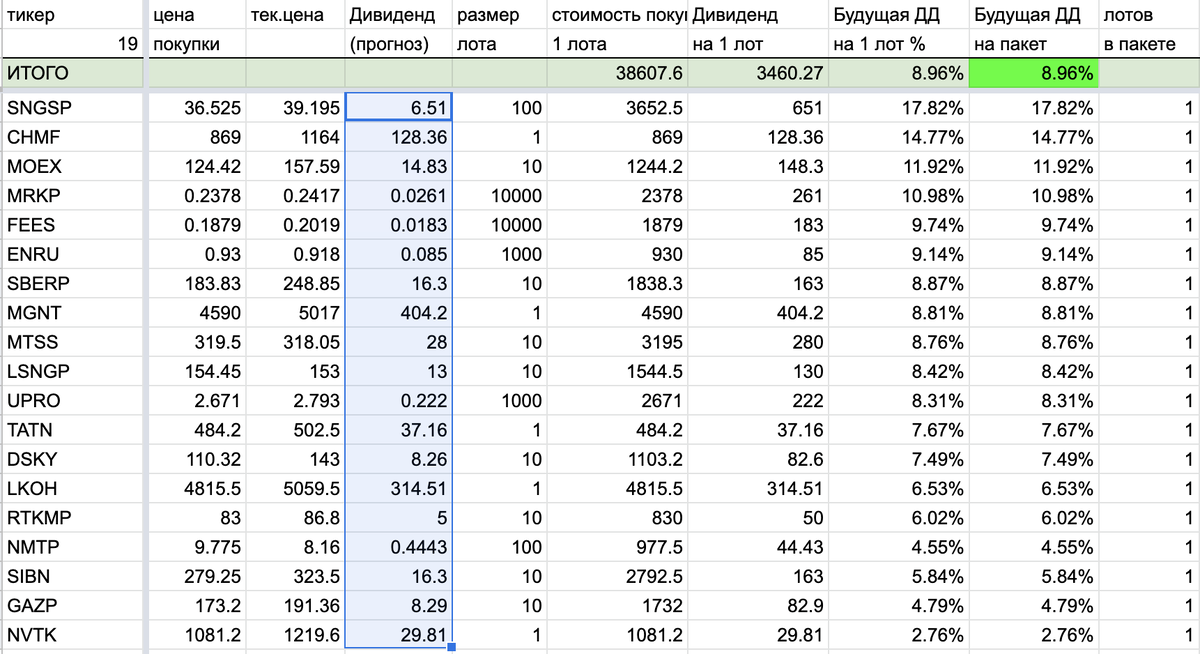Select the SBERP ticker cell
The width and height of the screenshot is (1200, 654).
72,283
